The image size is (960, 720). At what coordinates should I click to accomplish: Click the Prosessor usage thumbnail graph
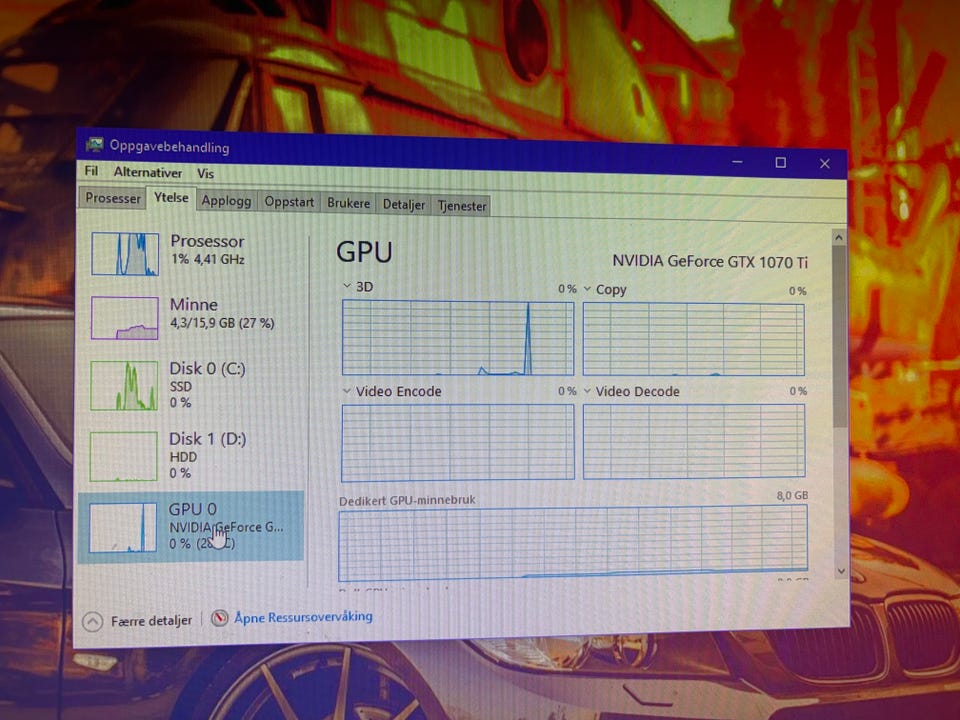tap(126, 253)
